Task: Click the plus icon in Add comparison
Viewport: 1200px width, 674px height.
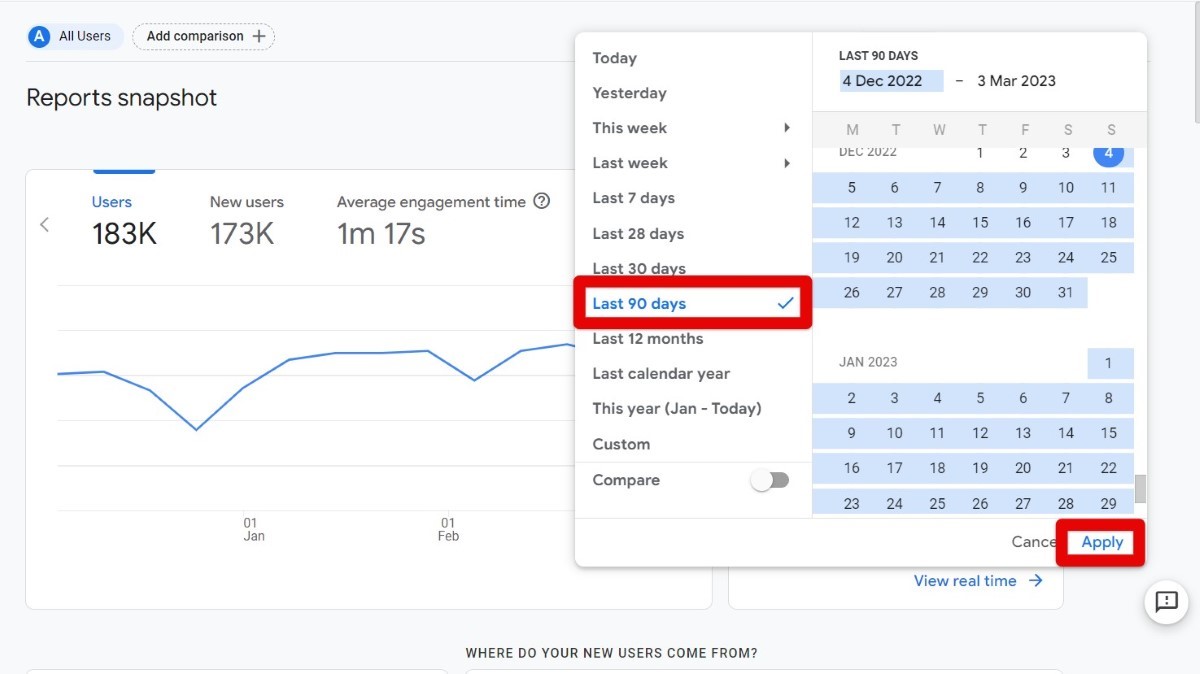Action: [259, 37]
